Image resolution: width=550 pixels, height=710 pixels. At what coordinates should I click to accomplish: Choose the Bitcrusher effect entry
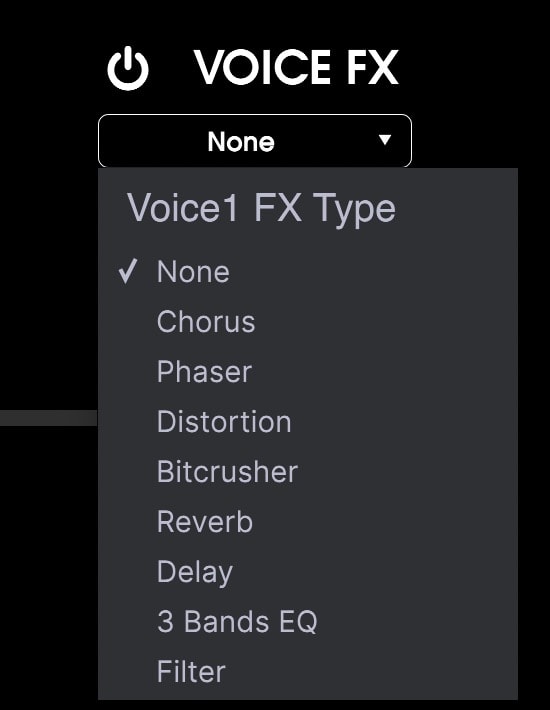click(308, 471)
